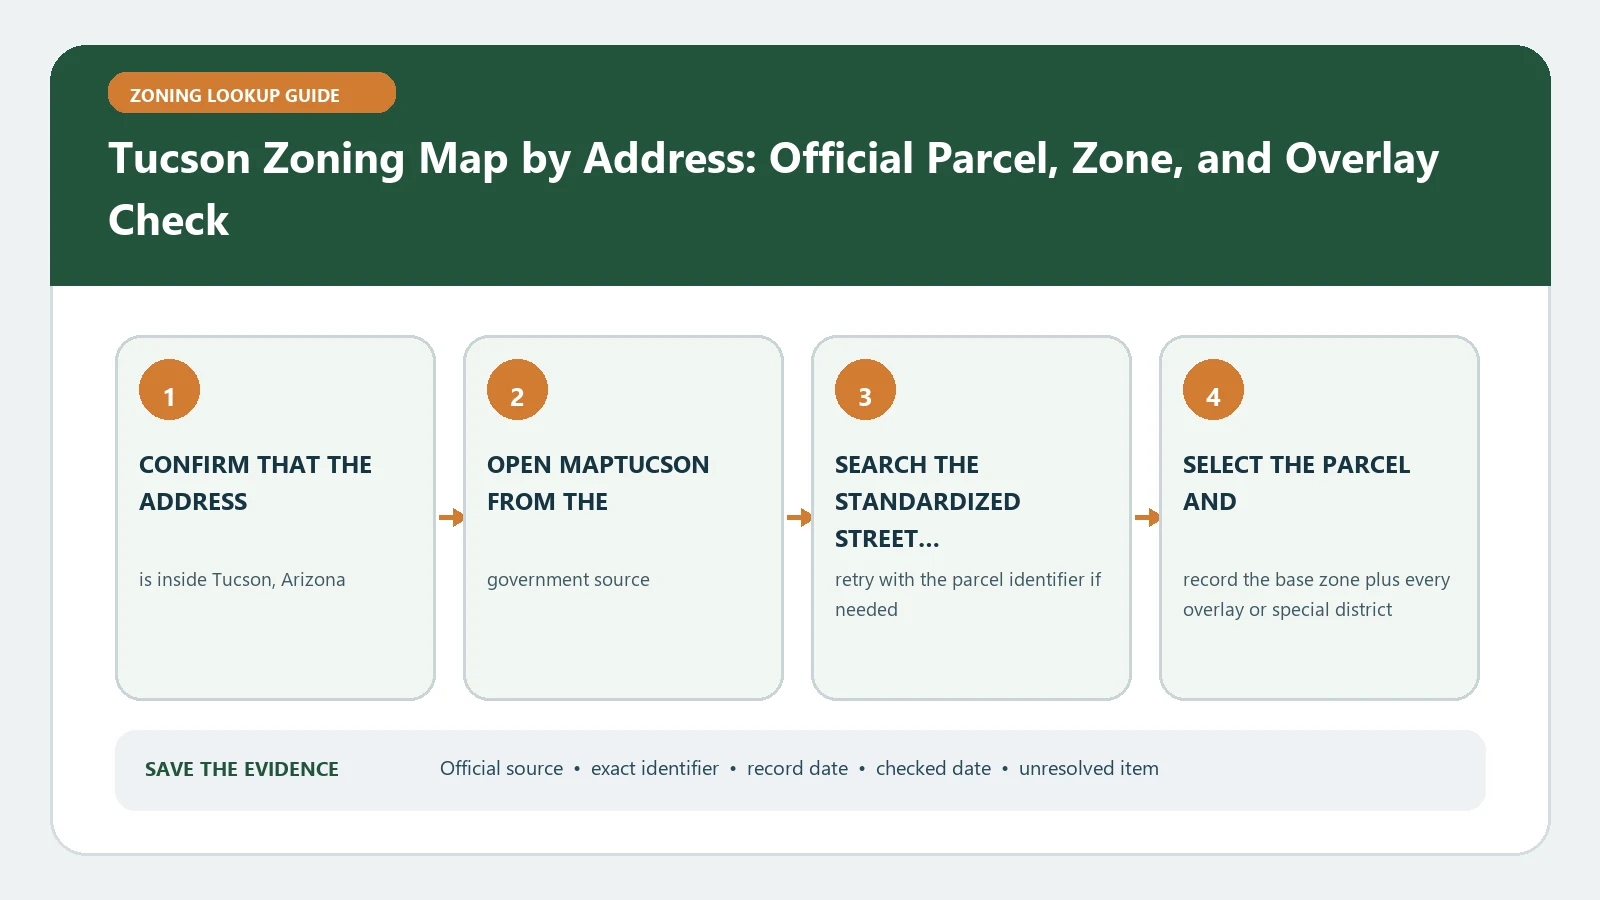
Task: Click the step 3 number circle
Action: click(x=865, y=390)
